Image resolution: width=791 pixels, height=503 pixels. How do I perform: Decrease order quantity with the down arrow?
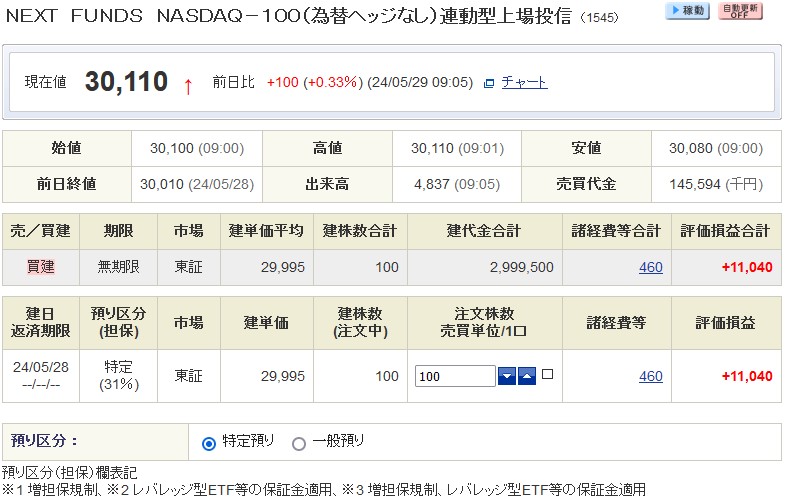(x=507, y=376)
